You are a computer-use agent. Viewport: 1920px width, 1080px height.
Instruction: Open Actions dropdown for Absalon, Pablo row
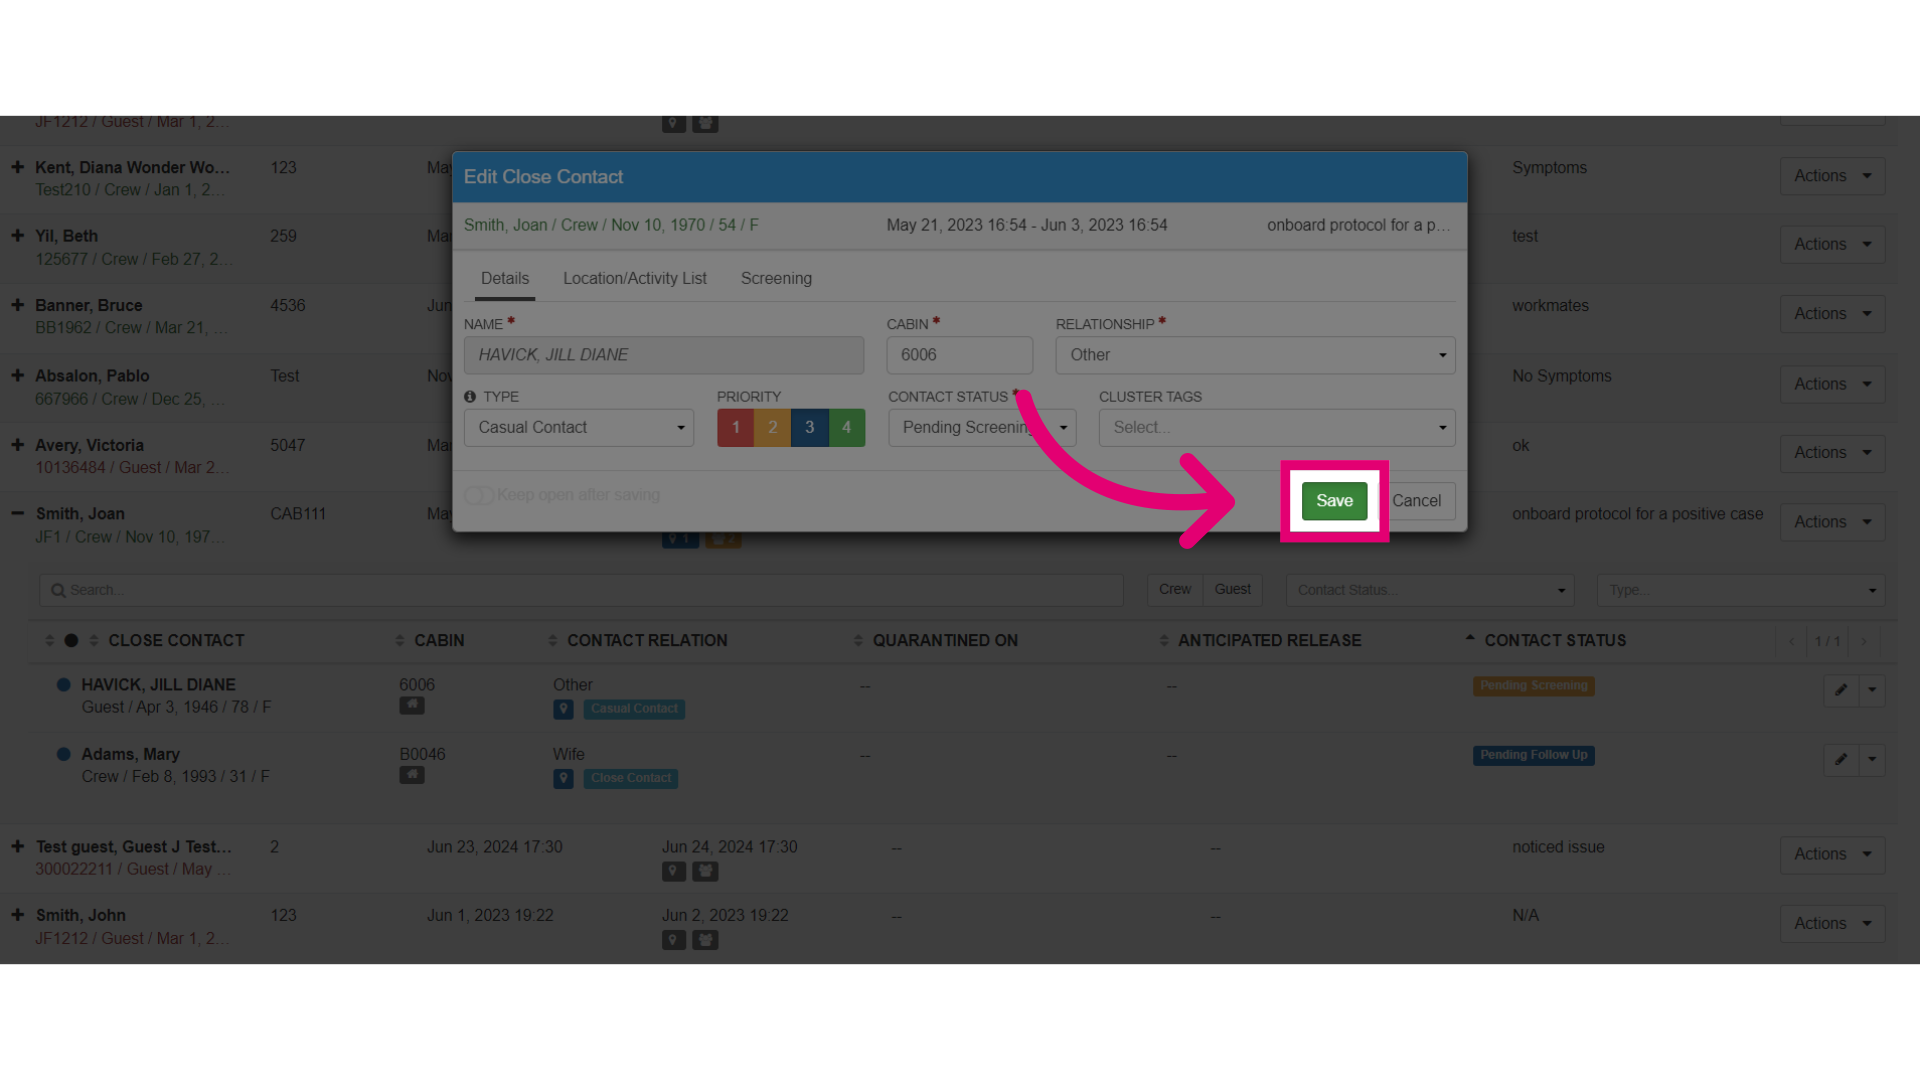pyautogui.click(x=1832, y=384)
